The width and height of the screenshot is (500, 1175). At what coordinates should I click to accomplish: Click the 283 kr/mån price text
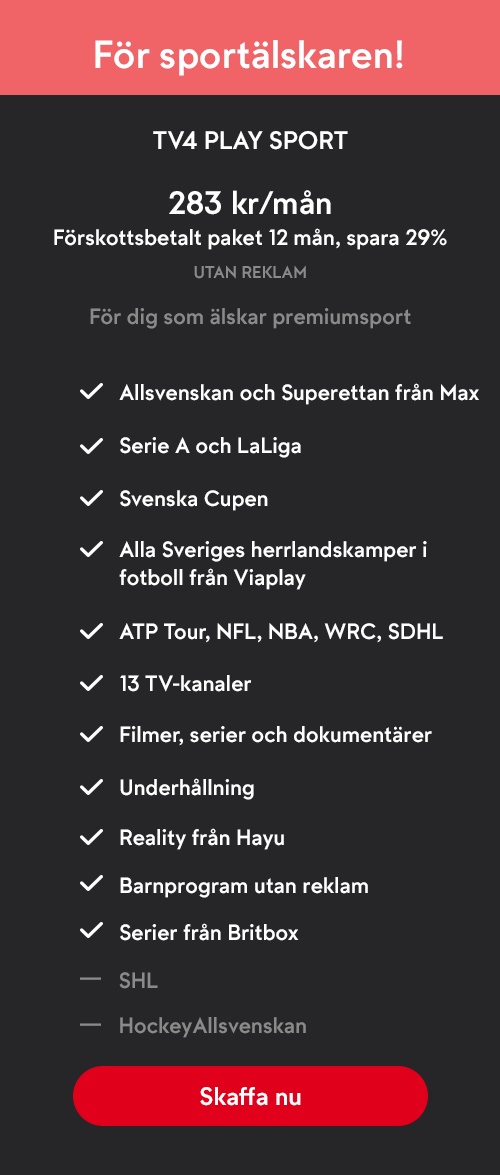tap(250, 204)
